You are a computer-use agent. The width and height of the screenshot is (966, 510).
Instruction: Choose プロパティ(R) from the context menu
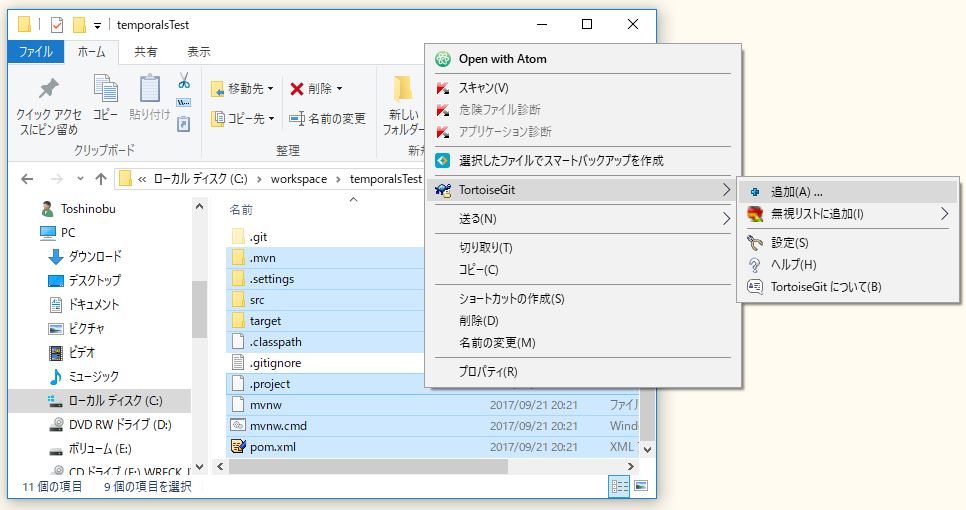[x=582, y=371]
